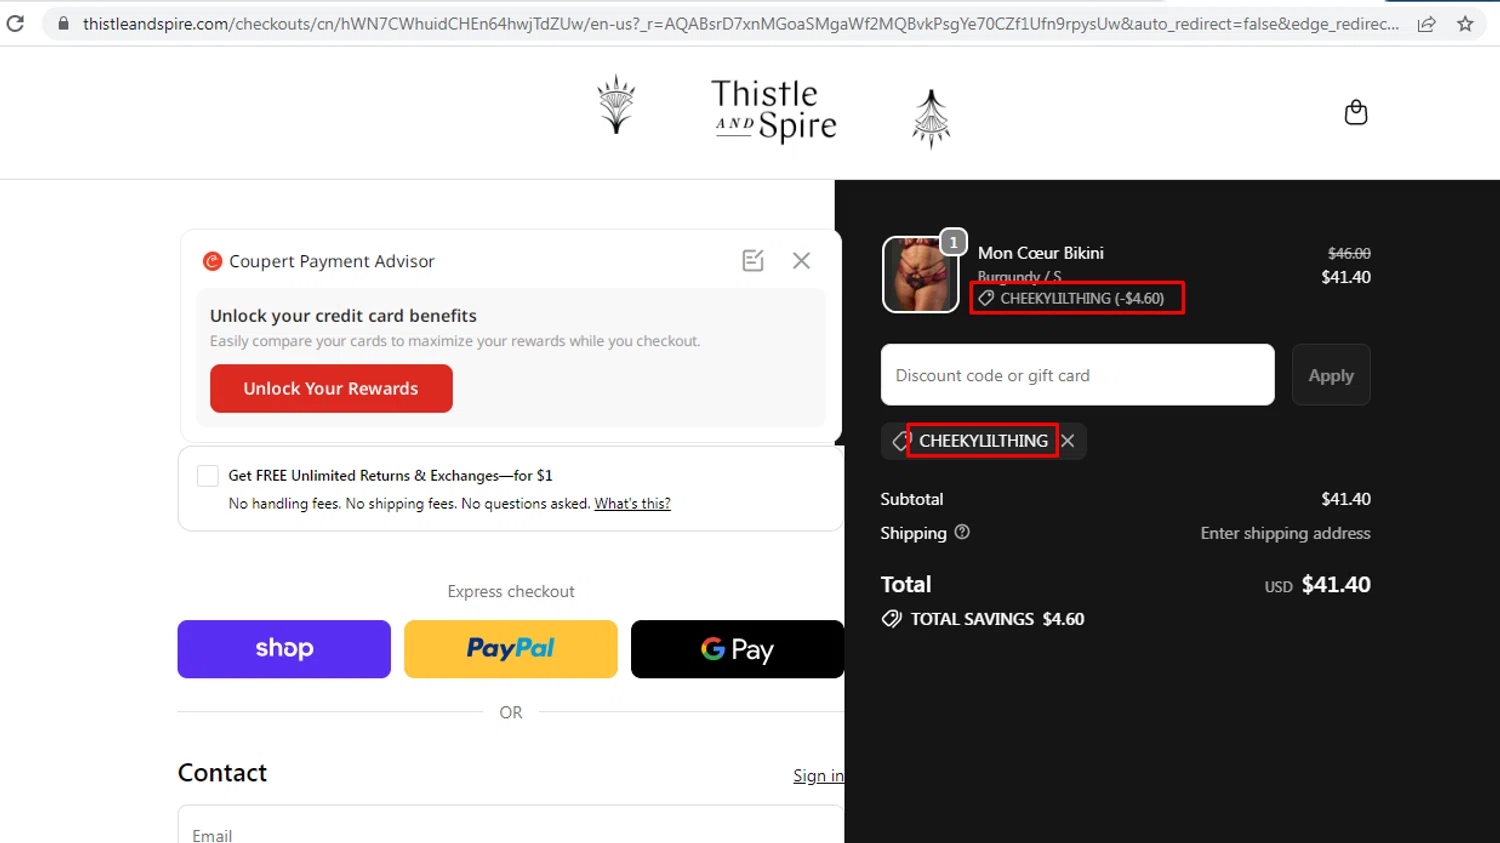Click the applied CHEEKYLILTHING code label
The width and height of the screenshot is (1500, 843).
coord(983,441)
